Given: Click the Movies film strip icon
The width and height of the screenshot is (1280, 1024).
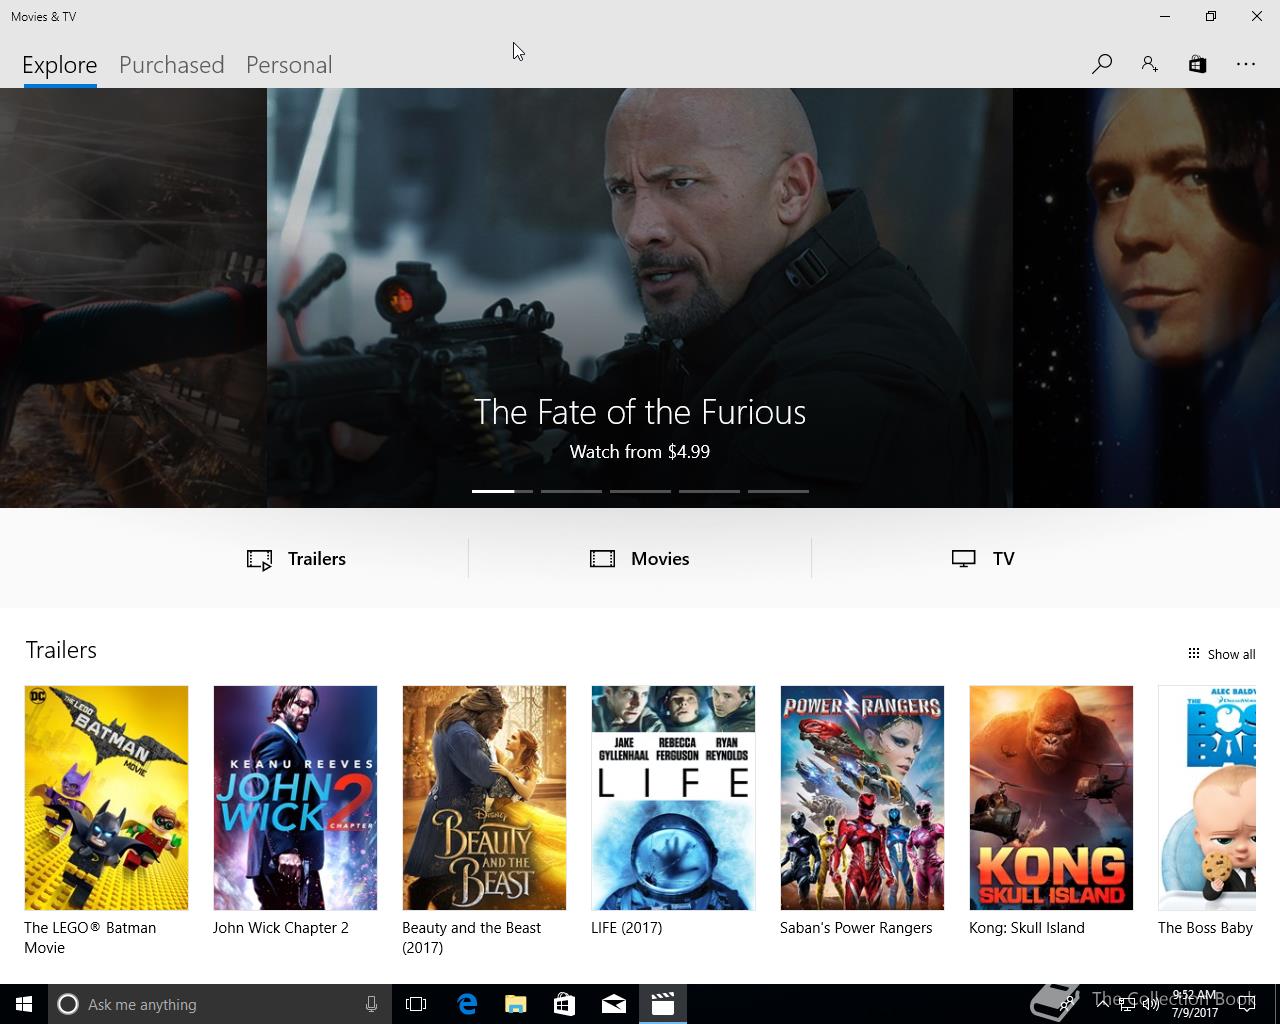Looking at the screenshot, I should [x=602, y=559].
